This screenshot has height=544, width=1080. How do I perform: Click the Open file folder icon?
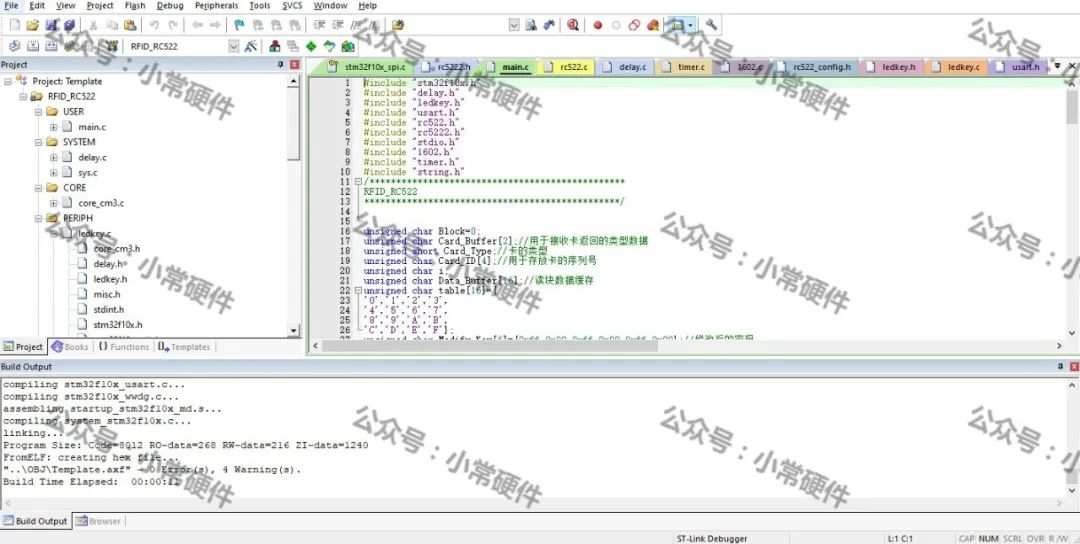pyautogui.click(x=32, y=25)
